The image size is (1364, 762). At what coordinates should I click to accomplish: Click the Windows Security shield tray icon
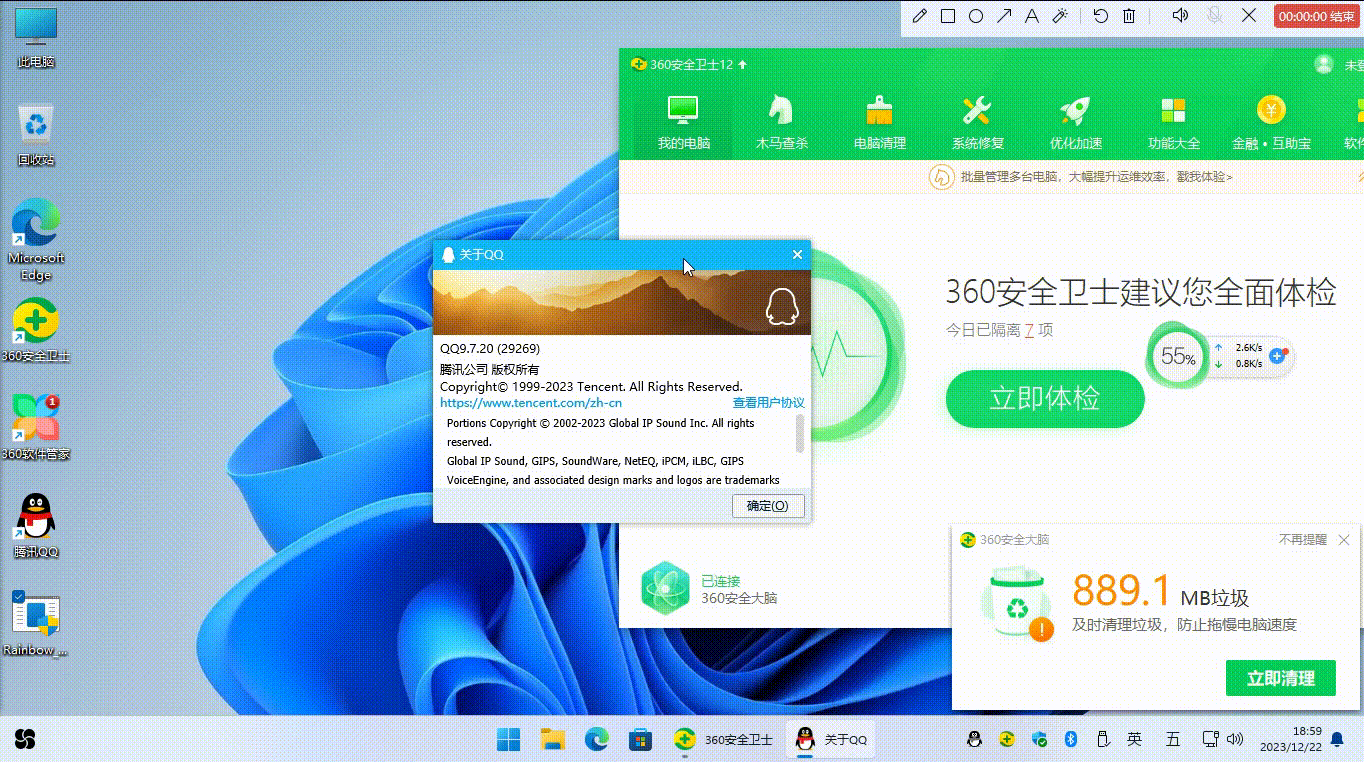pos(1039,740)
